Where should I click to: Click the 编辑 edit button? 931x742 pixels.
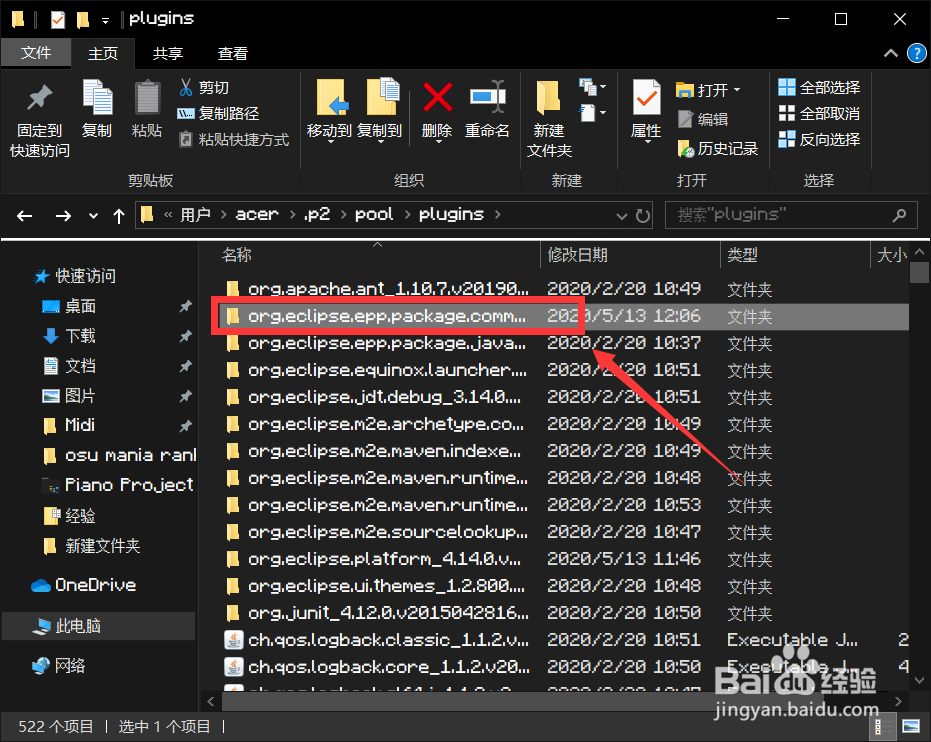pos(703,119)
